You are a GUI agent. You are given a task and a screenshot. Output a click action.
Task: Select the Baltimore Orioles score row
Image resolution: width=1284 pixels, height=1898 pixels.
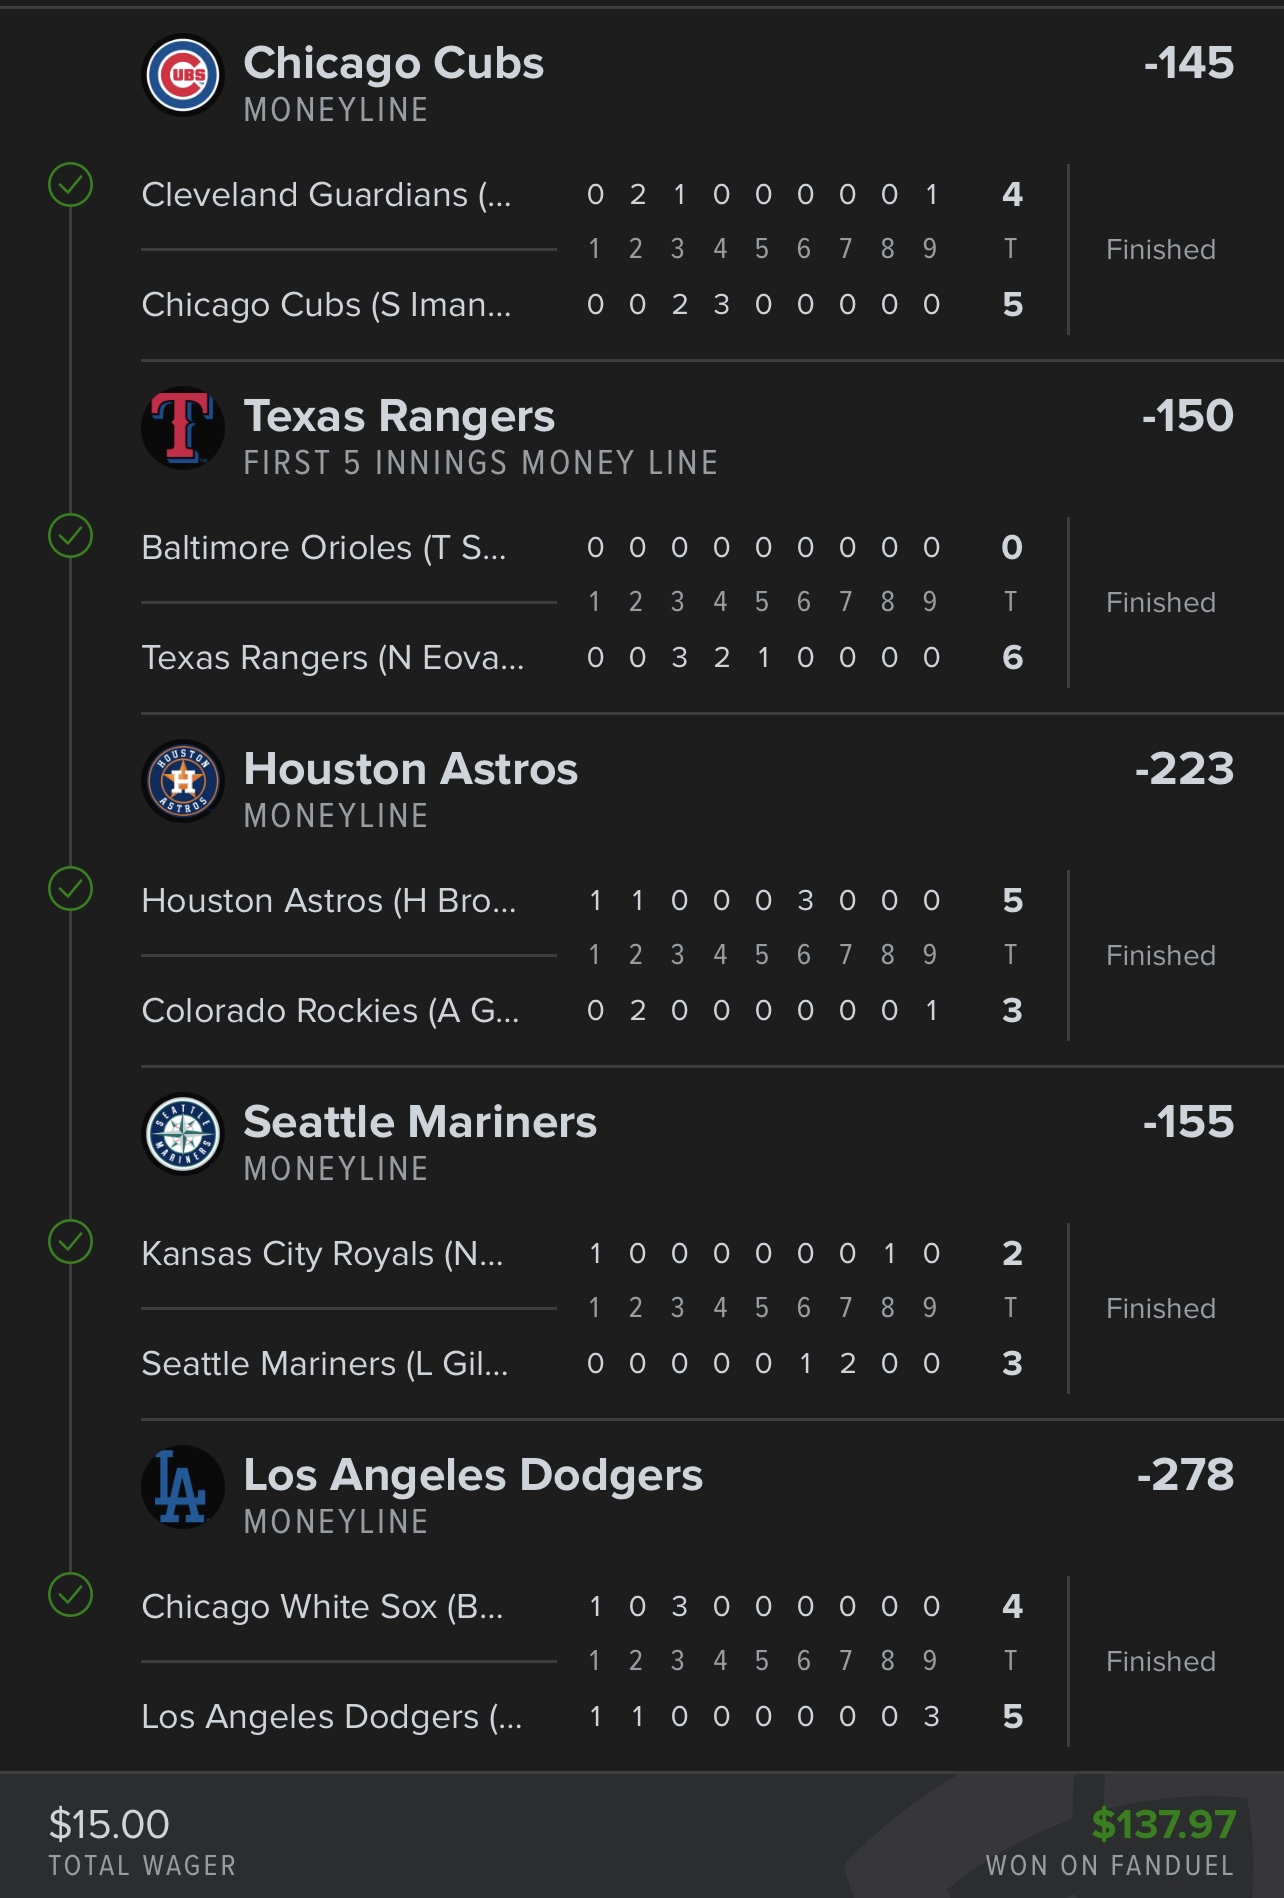[324, 548]
